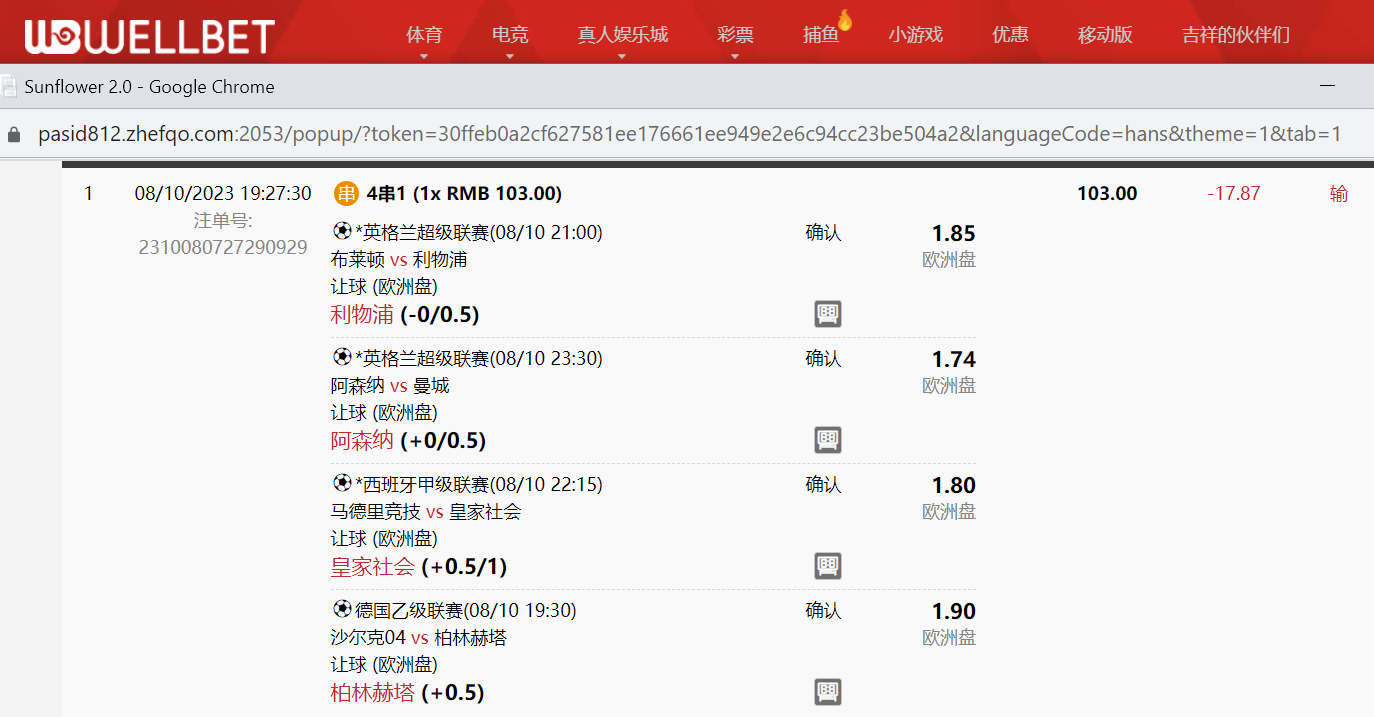Screen dimensions: 1374x717
Task: Click 确认 status for the 阿森纳 vs 曼城 leg
Action: pos(823,358)
